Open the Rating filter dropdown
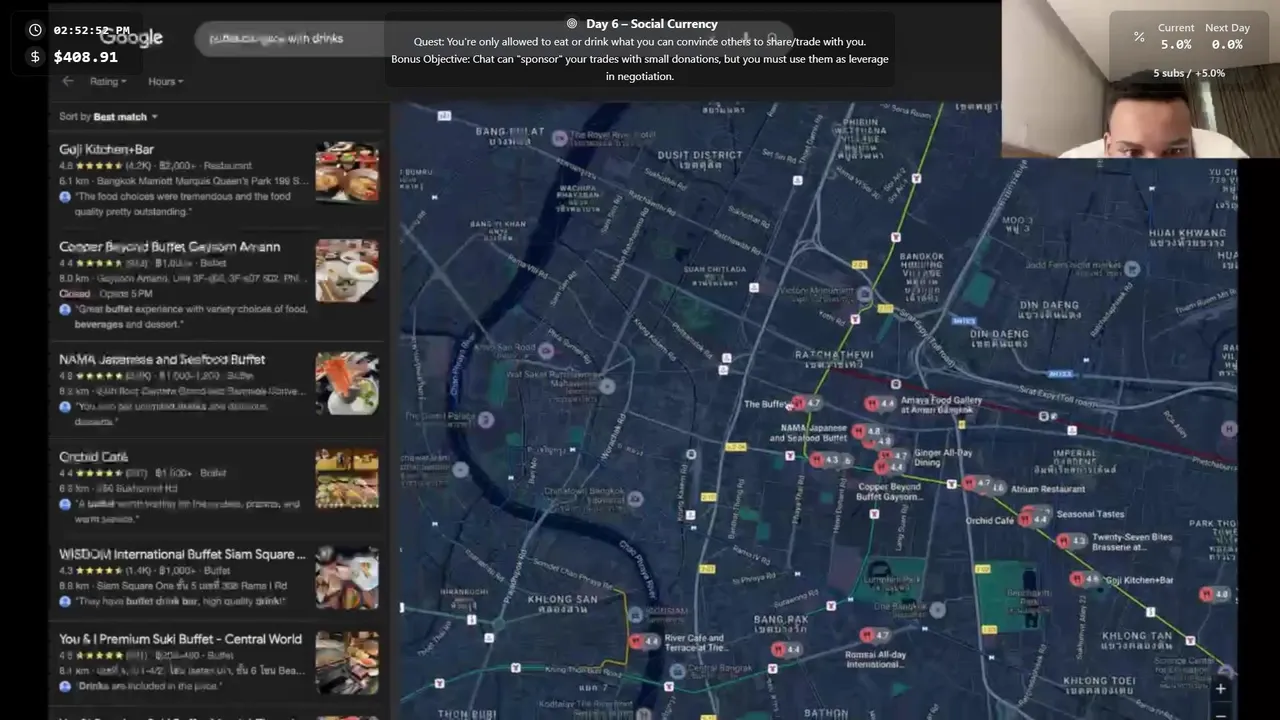Screen dimensions: 1280x720 click(x=108, y=82)
